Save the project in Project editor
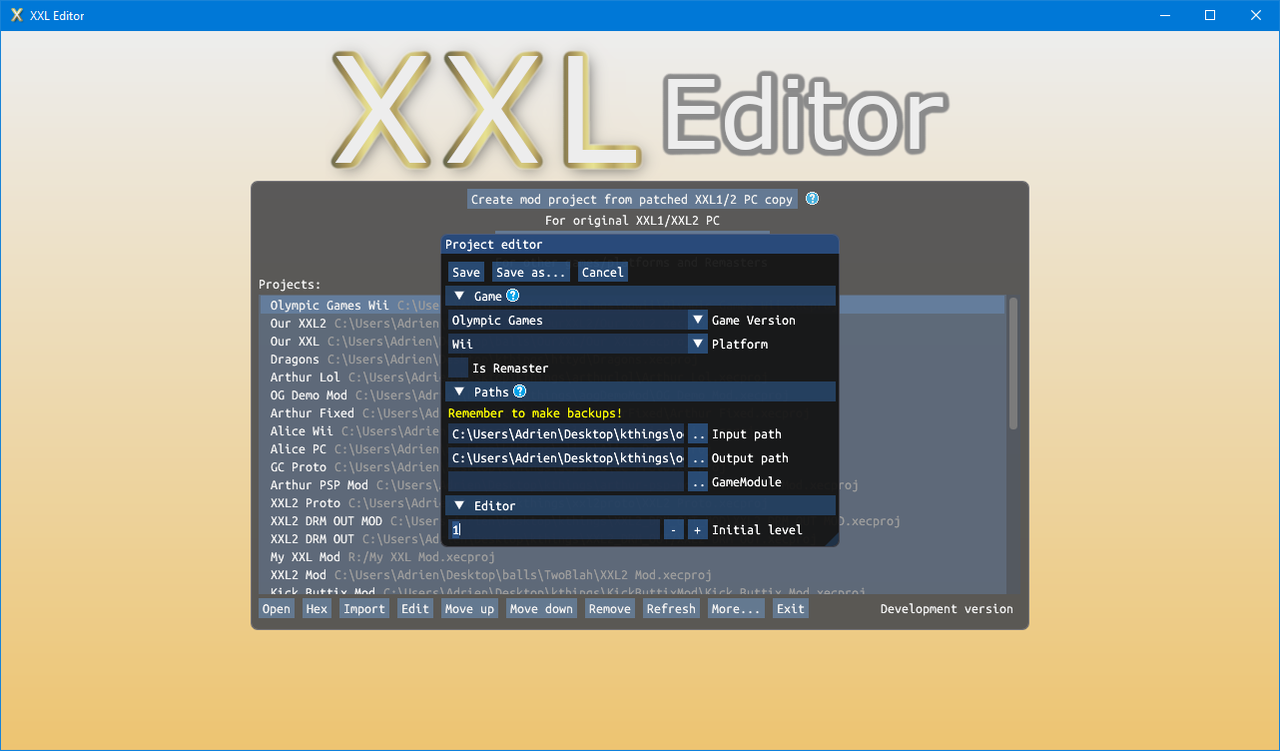 [x=466, y=272]
